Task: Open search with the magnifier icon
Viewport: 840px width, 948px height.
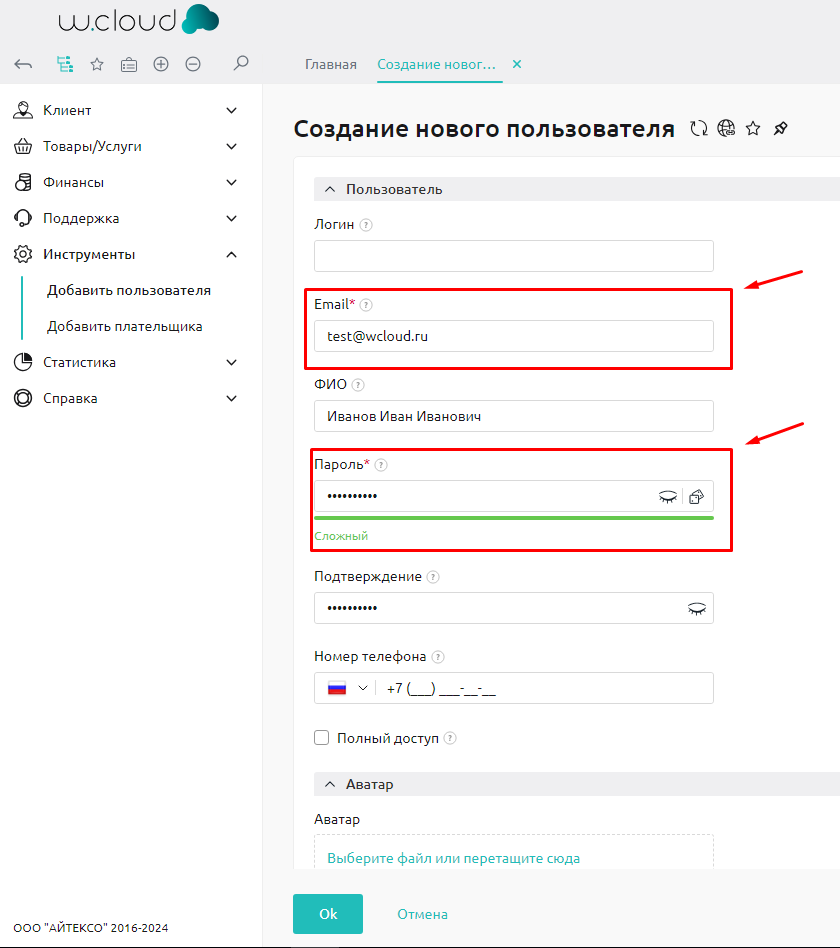Action: pyautogui.click(x=240, y=63)
